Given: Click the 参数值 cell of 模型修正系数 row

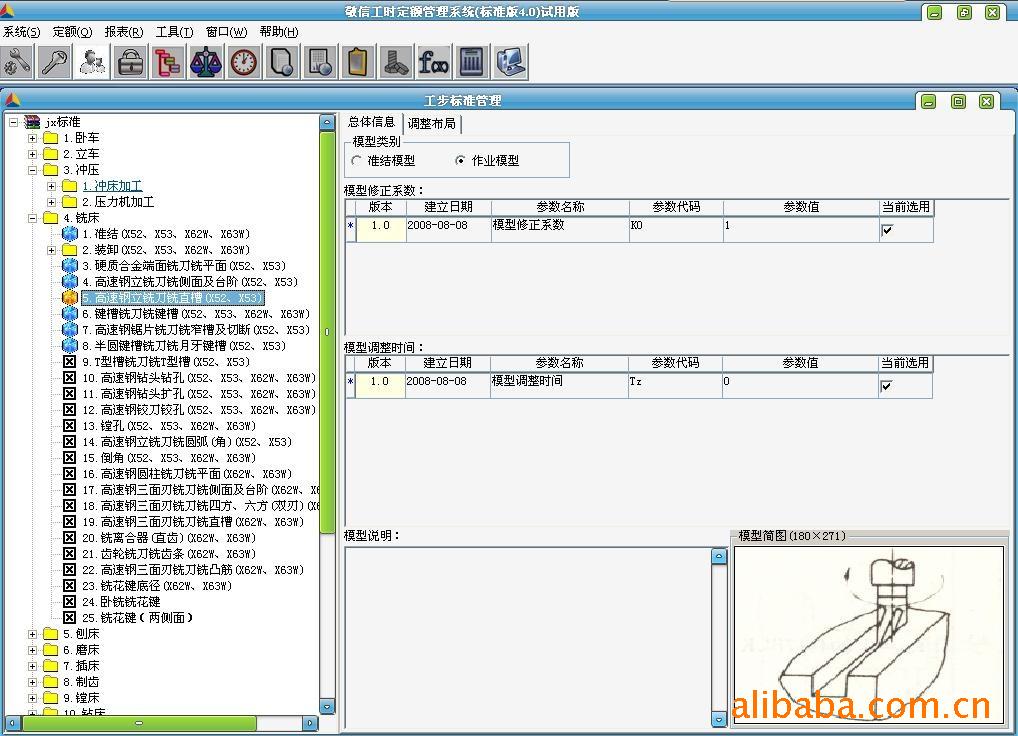Looking at the screenshot, I should tap(801, 229).
